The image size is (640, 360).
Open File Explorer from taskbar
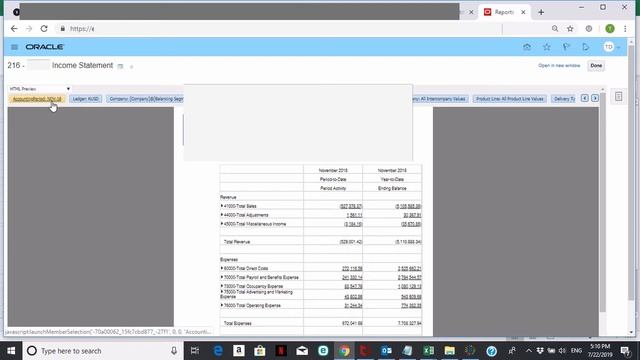(x=449, y=351)
